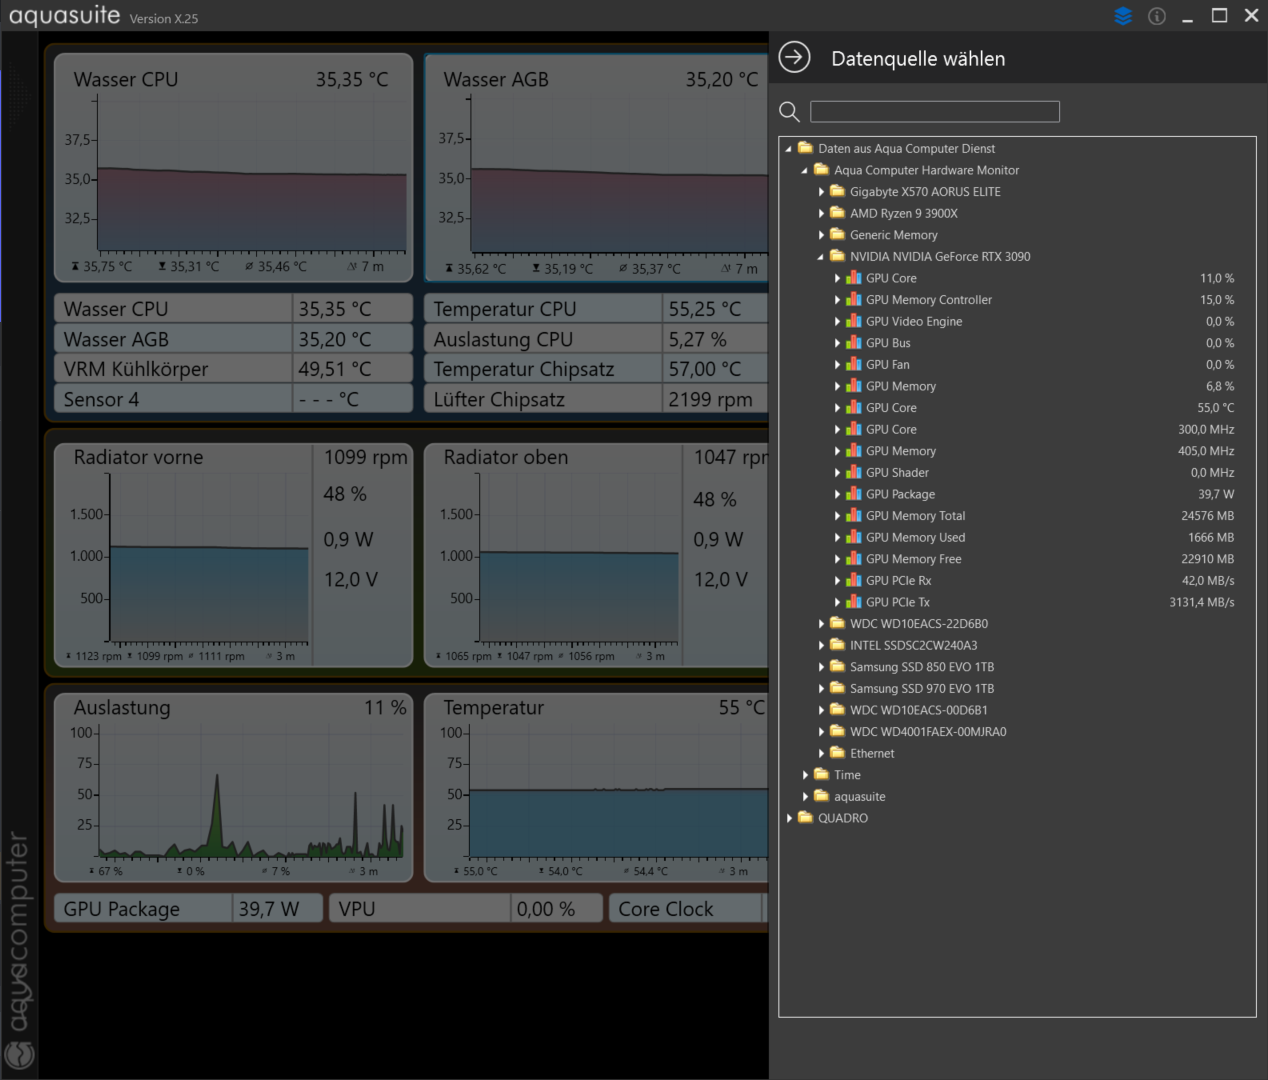The height and width of the screenshot is (1080, 1268).
Task: Expand Gigabyte X570 AORUS ELITE node
Action: pos(821,192)
